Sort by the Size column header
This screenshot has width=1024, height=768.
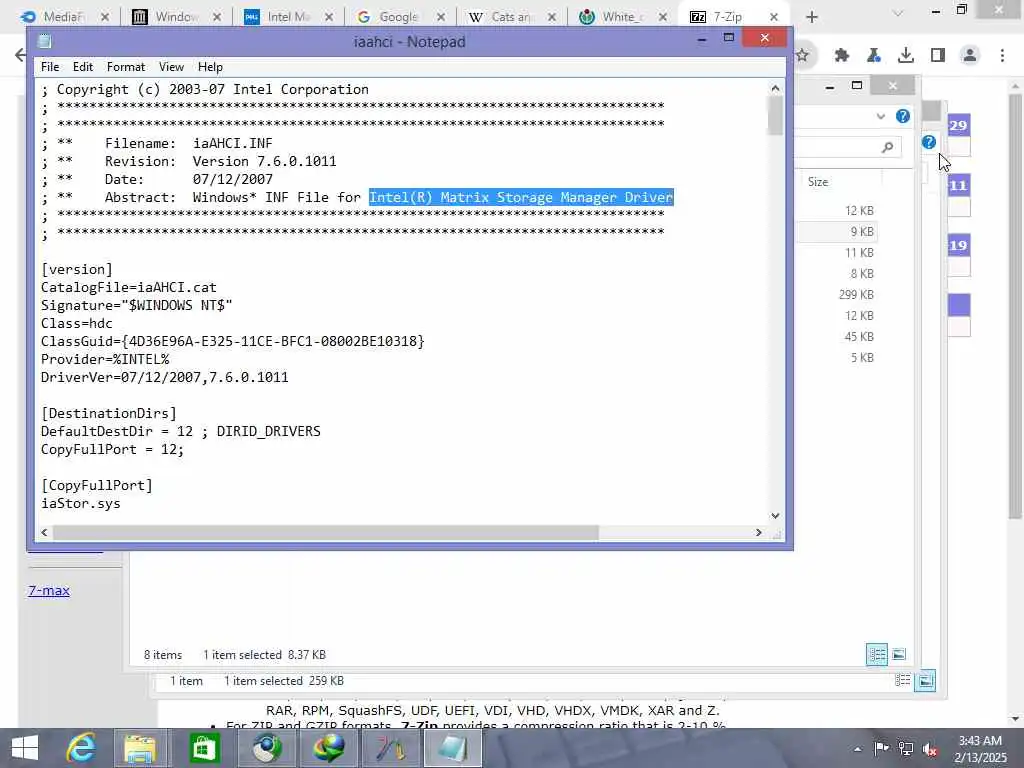(x=818, y=182)
